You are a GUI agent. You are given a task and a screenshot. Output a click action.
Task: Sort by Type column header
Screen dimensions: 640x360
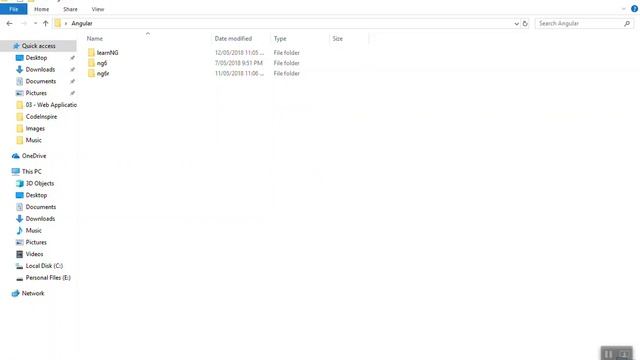(x=280, y=39)
